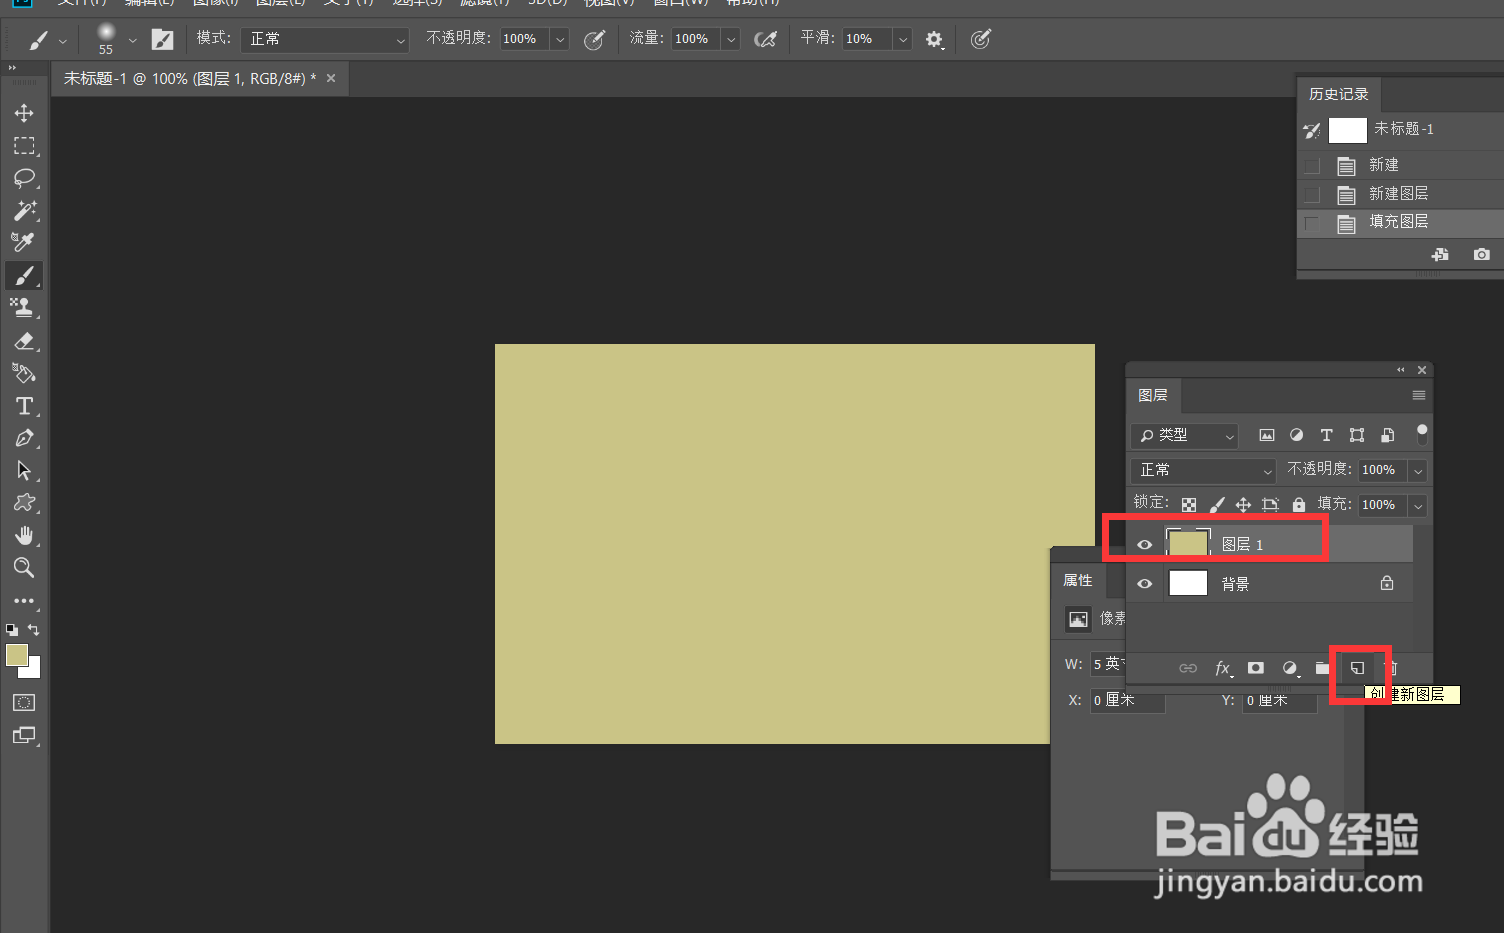
Task: Switch to the 图层 panel tab
Action: tap(1153, 395)
